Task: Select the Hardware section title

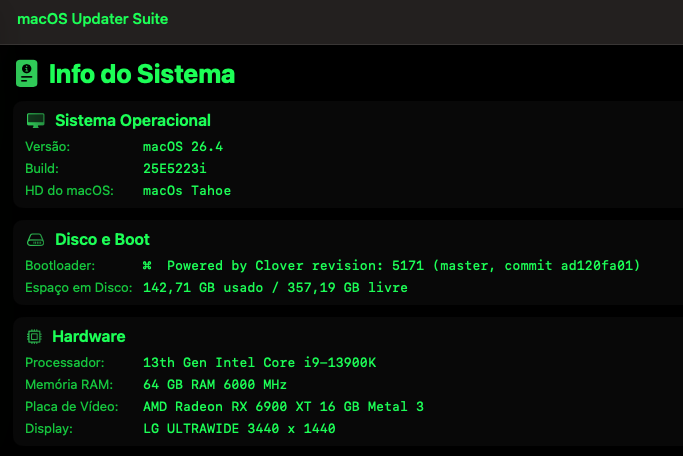Action: (89, 337)
